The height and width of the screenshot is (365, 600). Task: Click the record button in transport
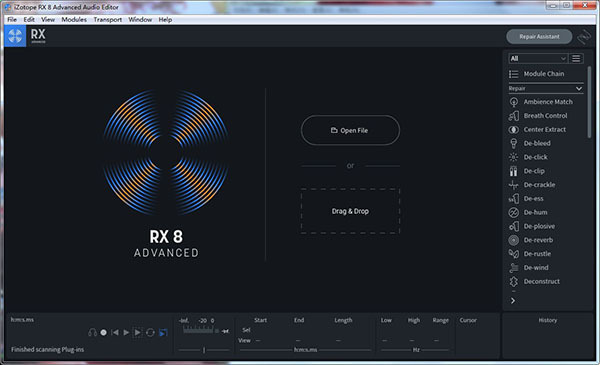click(103, 332)
